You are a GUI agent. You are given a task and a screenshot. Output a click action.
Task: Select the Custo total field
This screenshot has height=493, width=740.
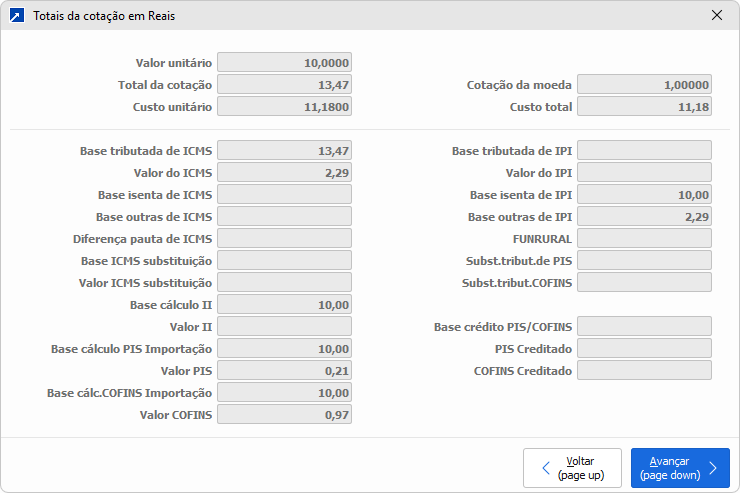point(644,107)
